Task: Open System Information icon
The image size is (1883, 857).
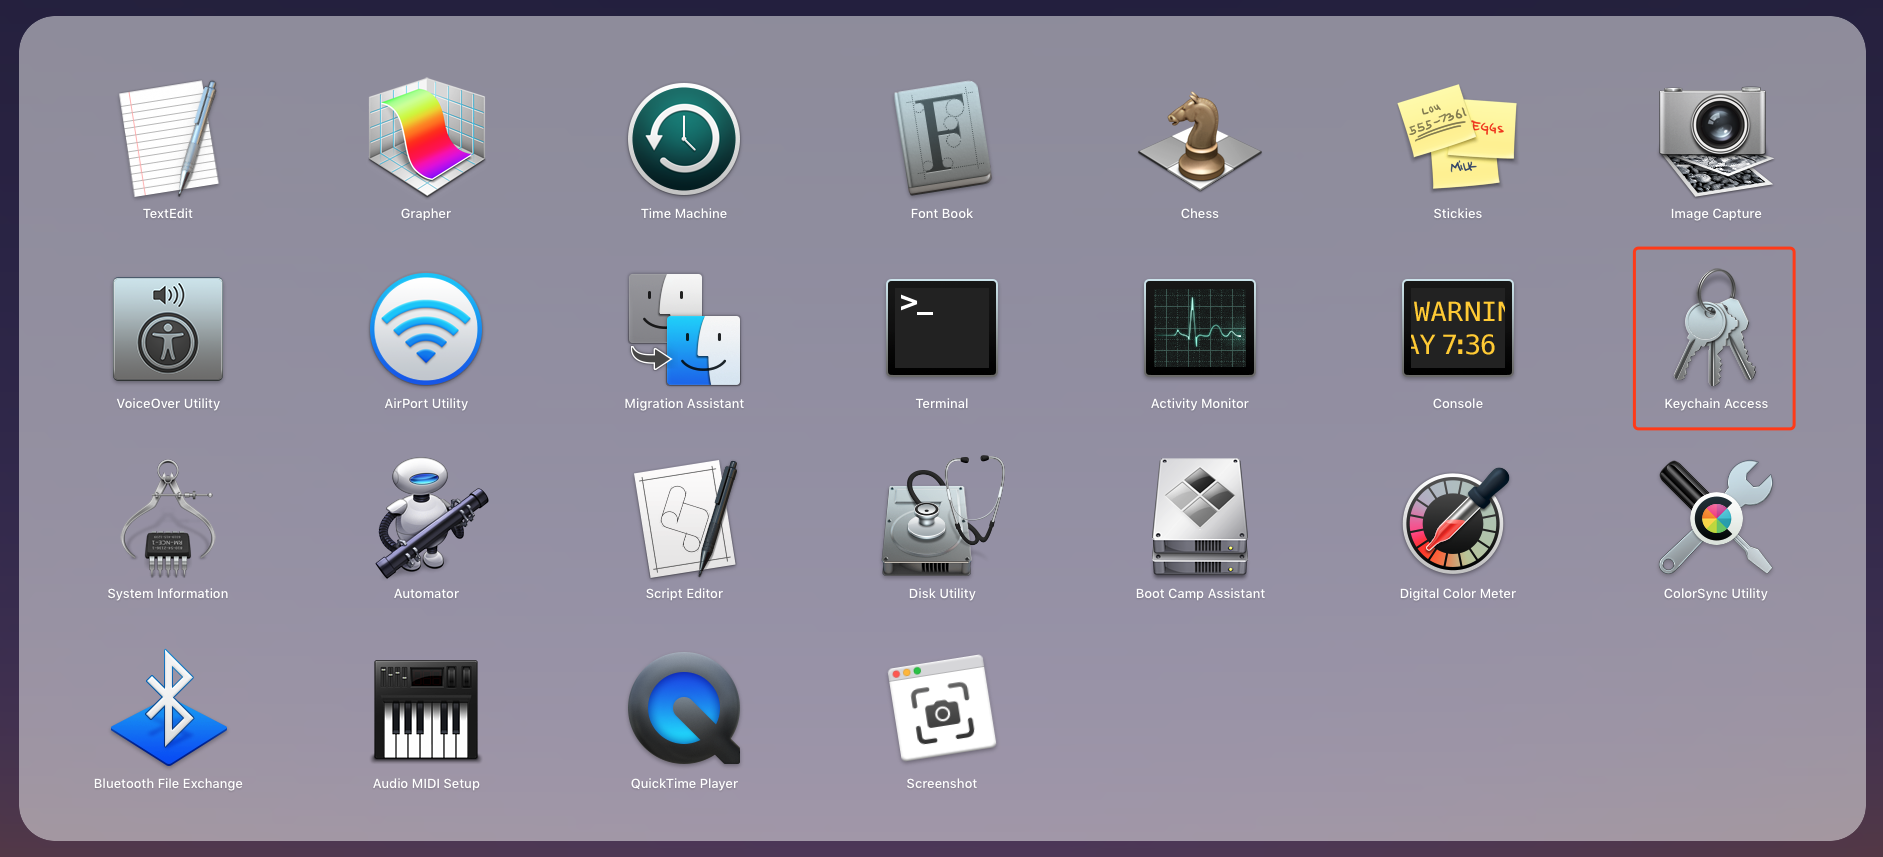Action: pyautogui.click(x=168, y=519)
